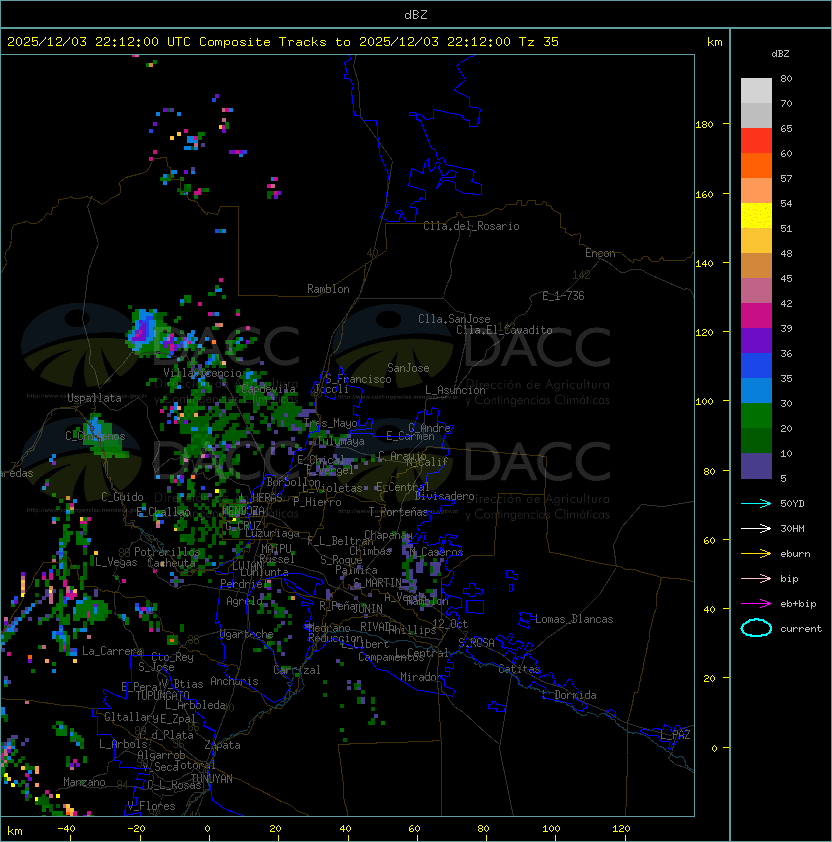Image resolution: width=832 pixels, height=842 pixels.
Task: Click the Zapata label
Action: (222, 745)
